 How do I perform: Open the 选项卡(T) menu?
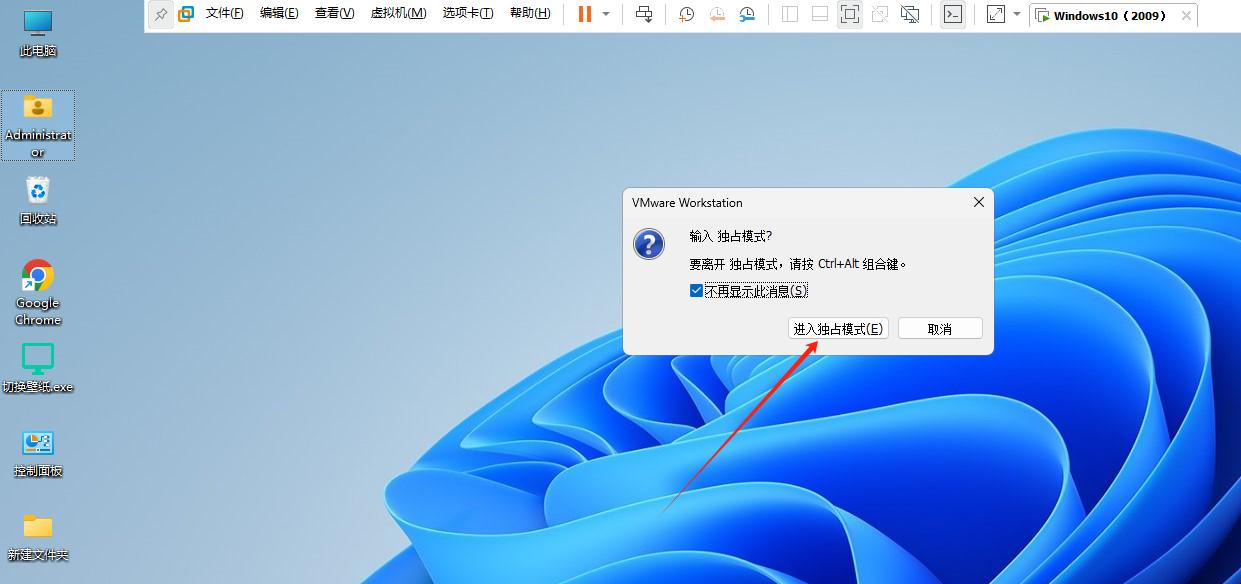click(x=468, y=14)
